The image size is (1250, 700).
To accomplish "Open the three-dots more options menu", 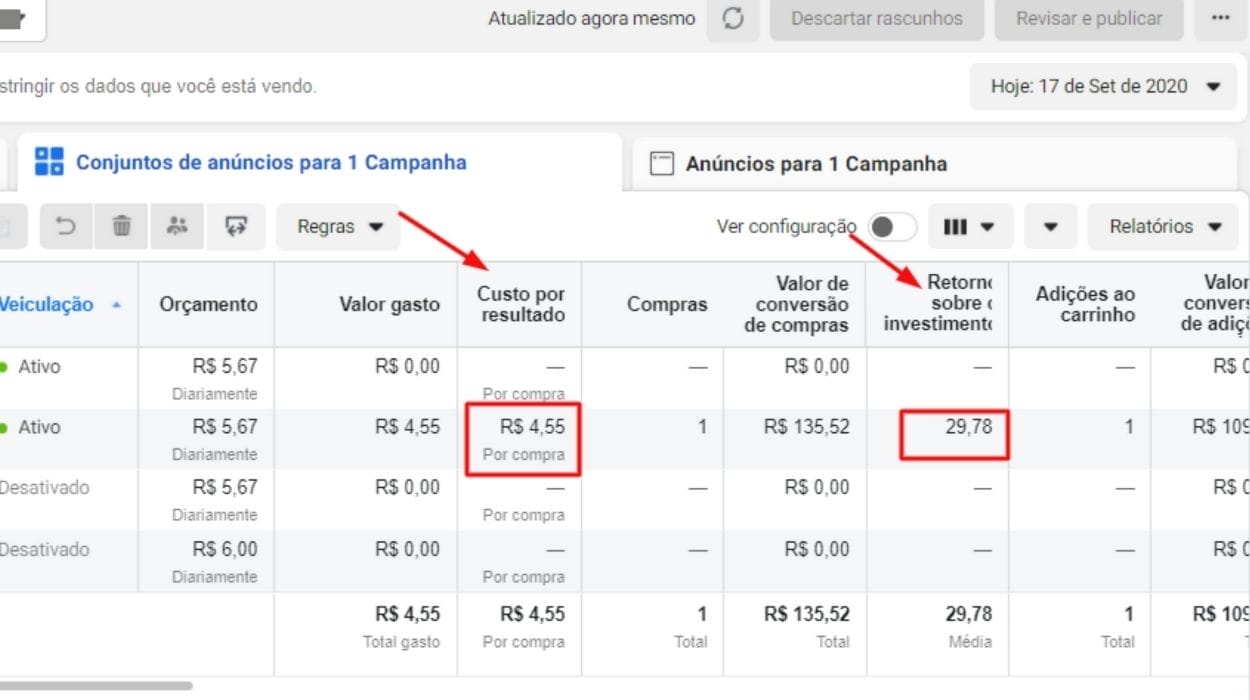I will [x=1220, y=19].
